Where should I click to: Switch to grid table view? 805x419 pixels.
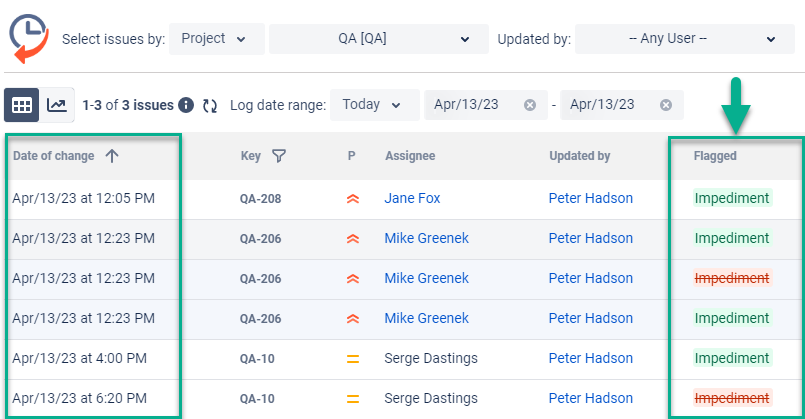[22, 104]
